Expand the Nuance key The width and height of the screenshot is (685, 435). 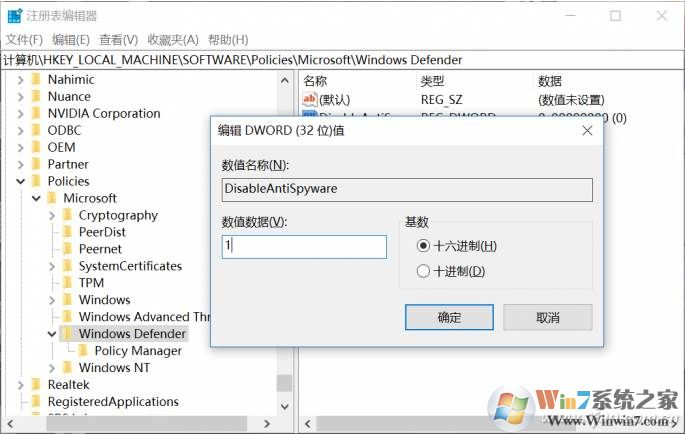coord(20,97)
